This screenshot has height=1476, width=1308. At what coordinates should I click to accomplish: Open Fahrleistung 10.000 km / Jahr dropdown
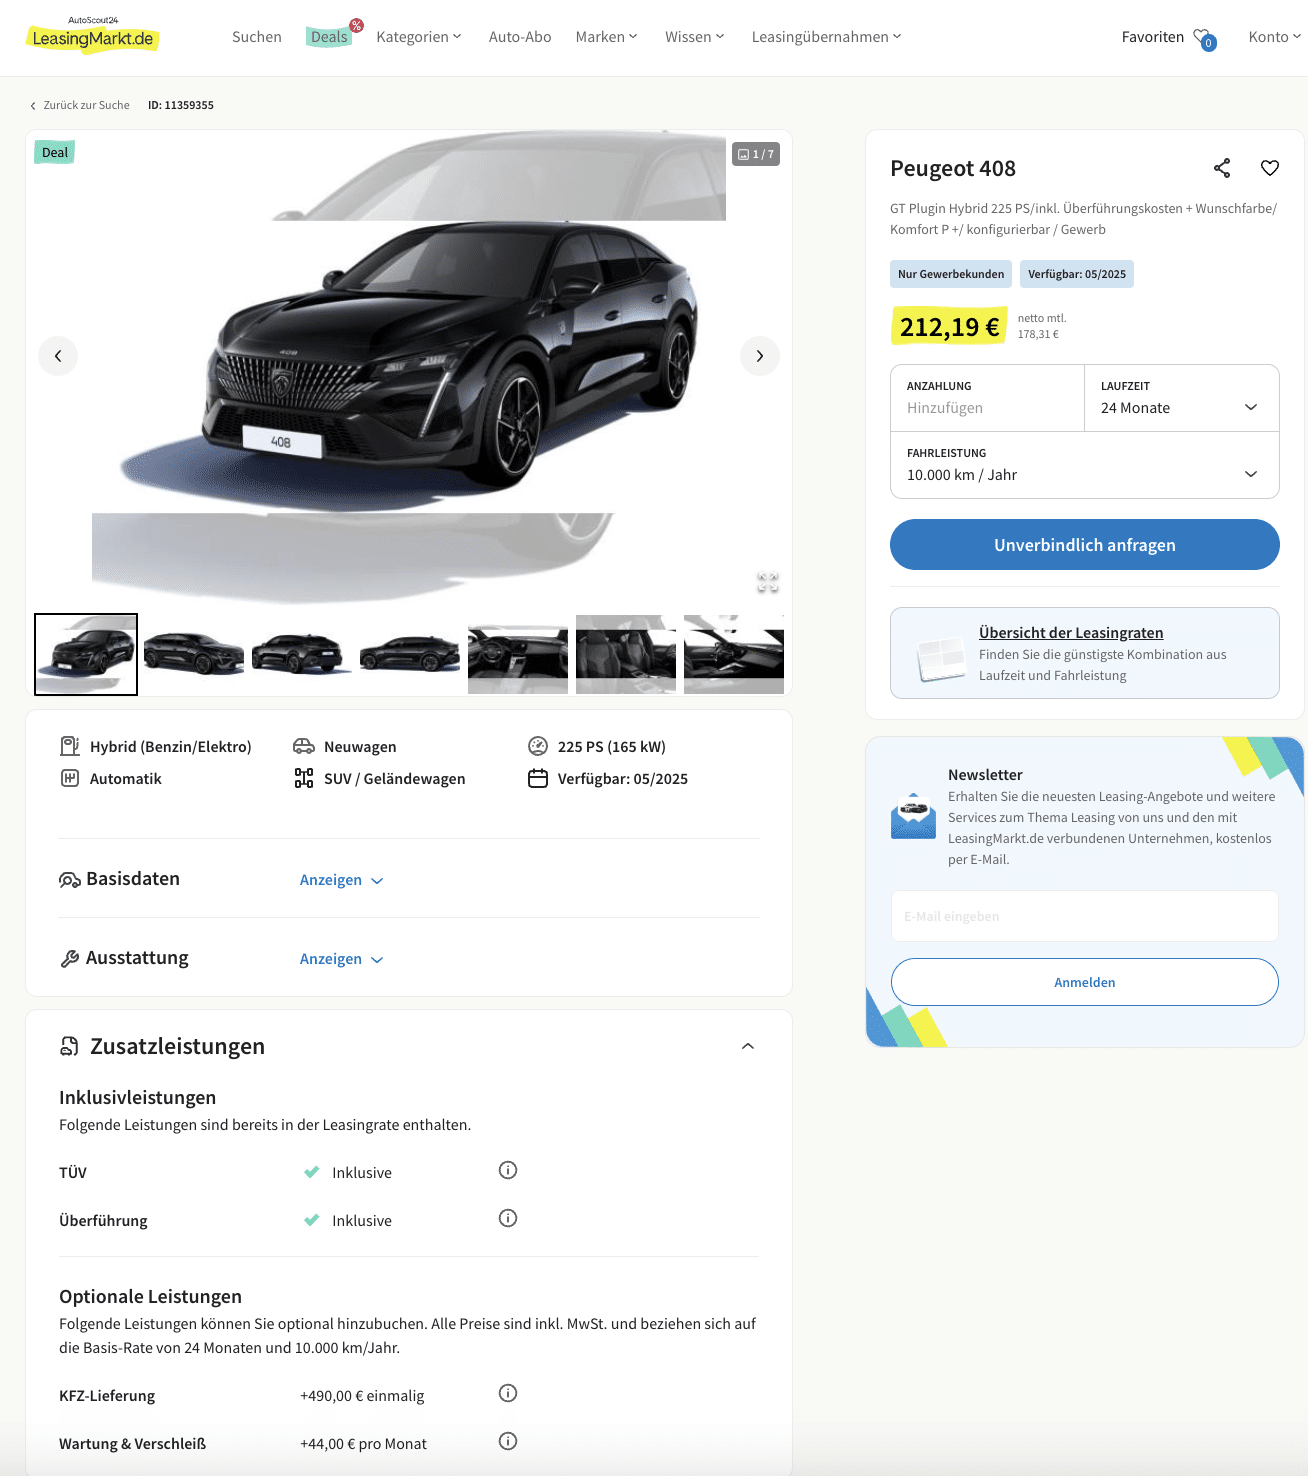[1085, 465]
